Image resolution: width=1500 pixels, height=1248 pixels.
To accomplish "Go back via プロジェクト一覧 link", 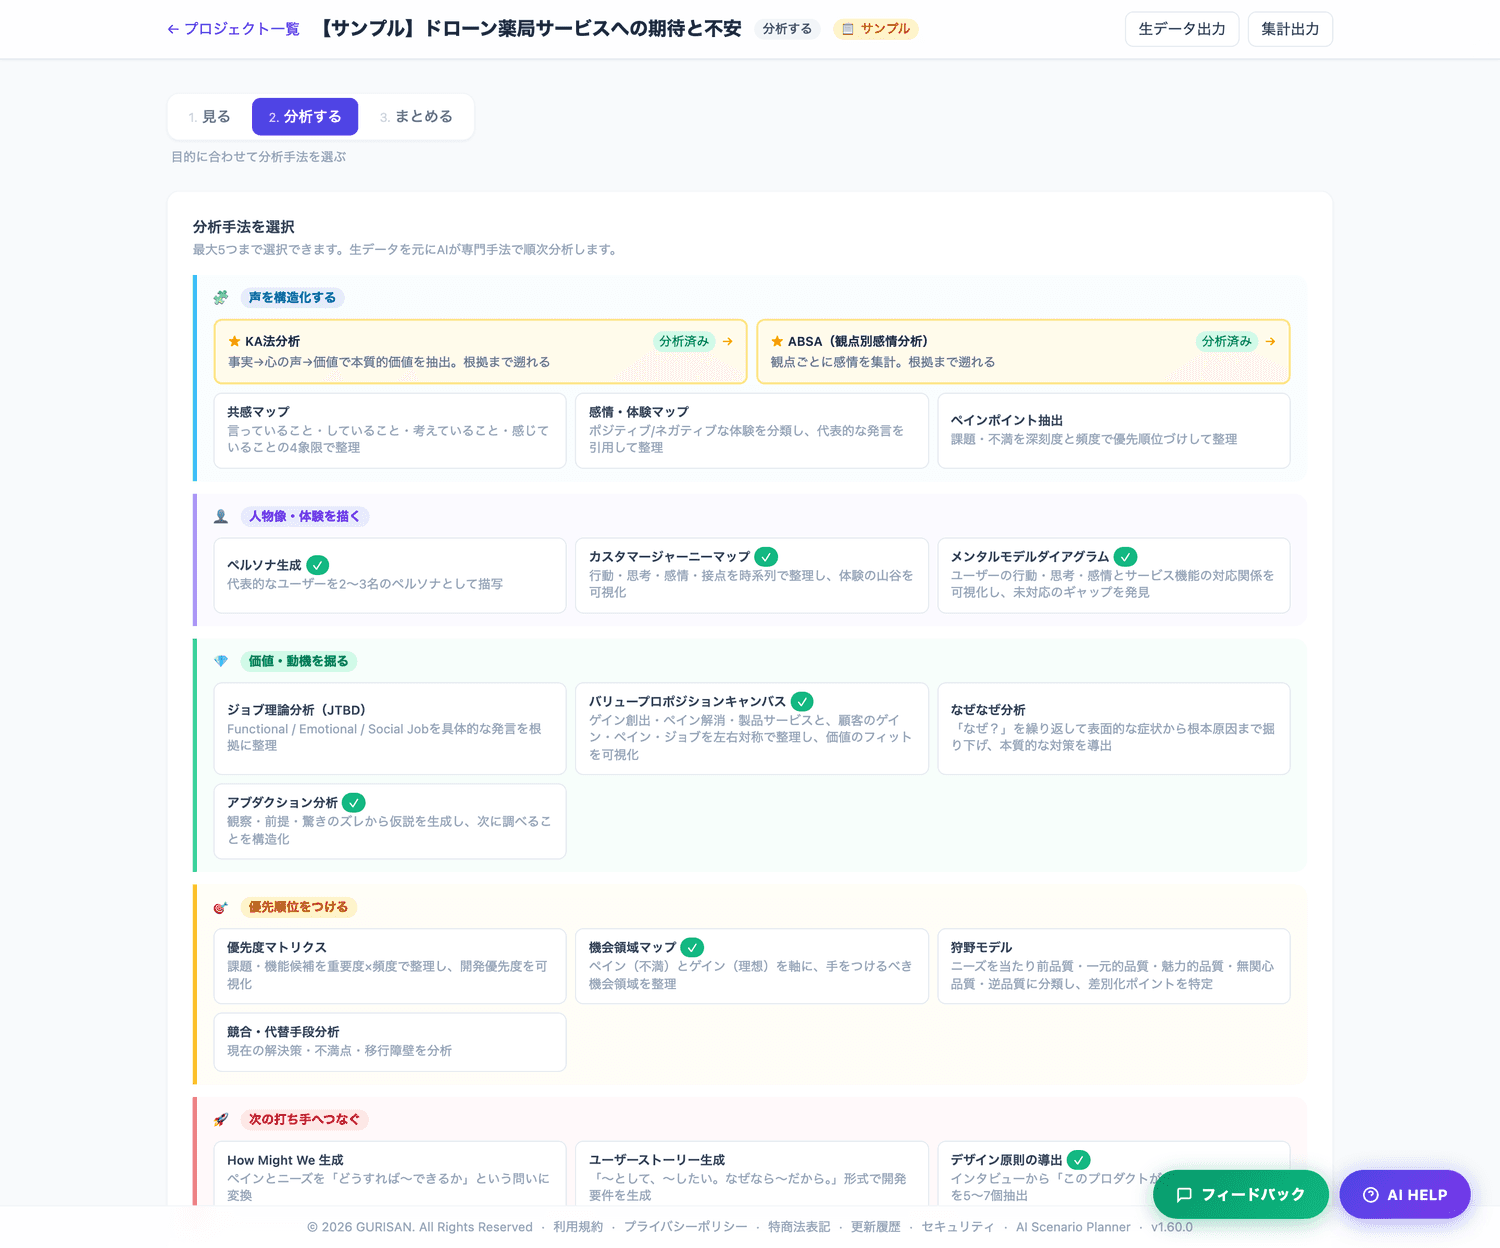I will point(233,29).
